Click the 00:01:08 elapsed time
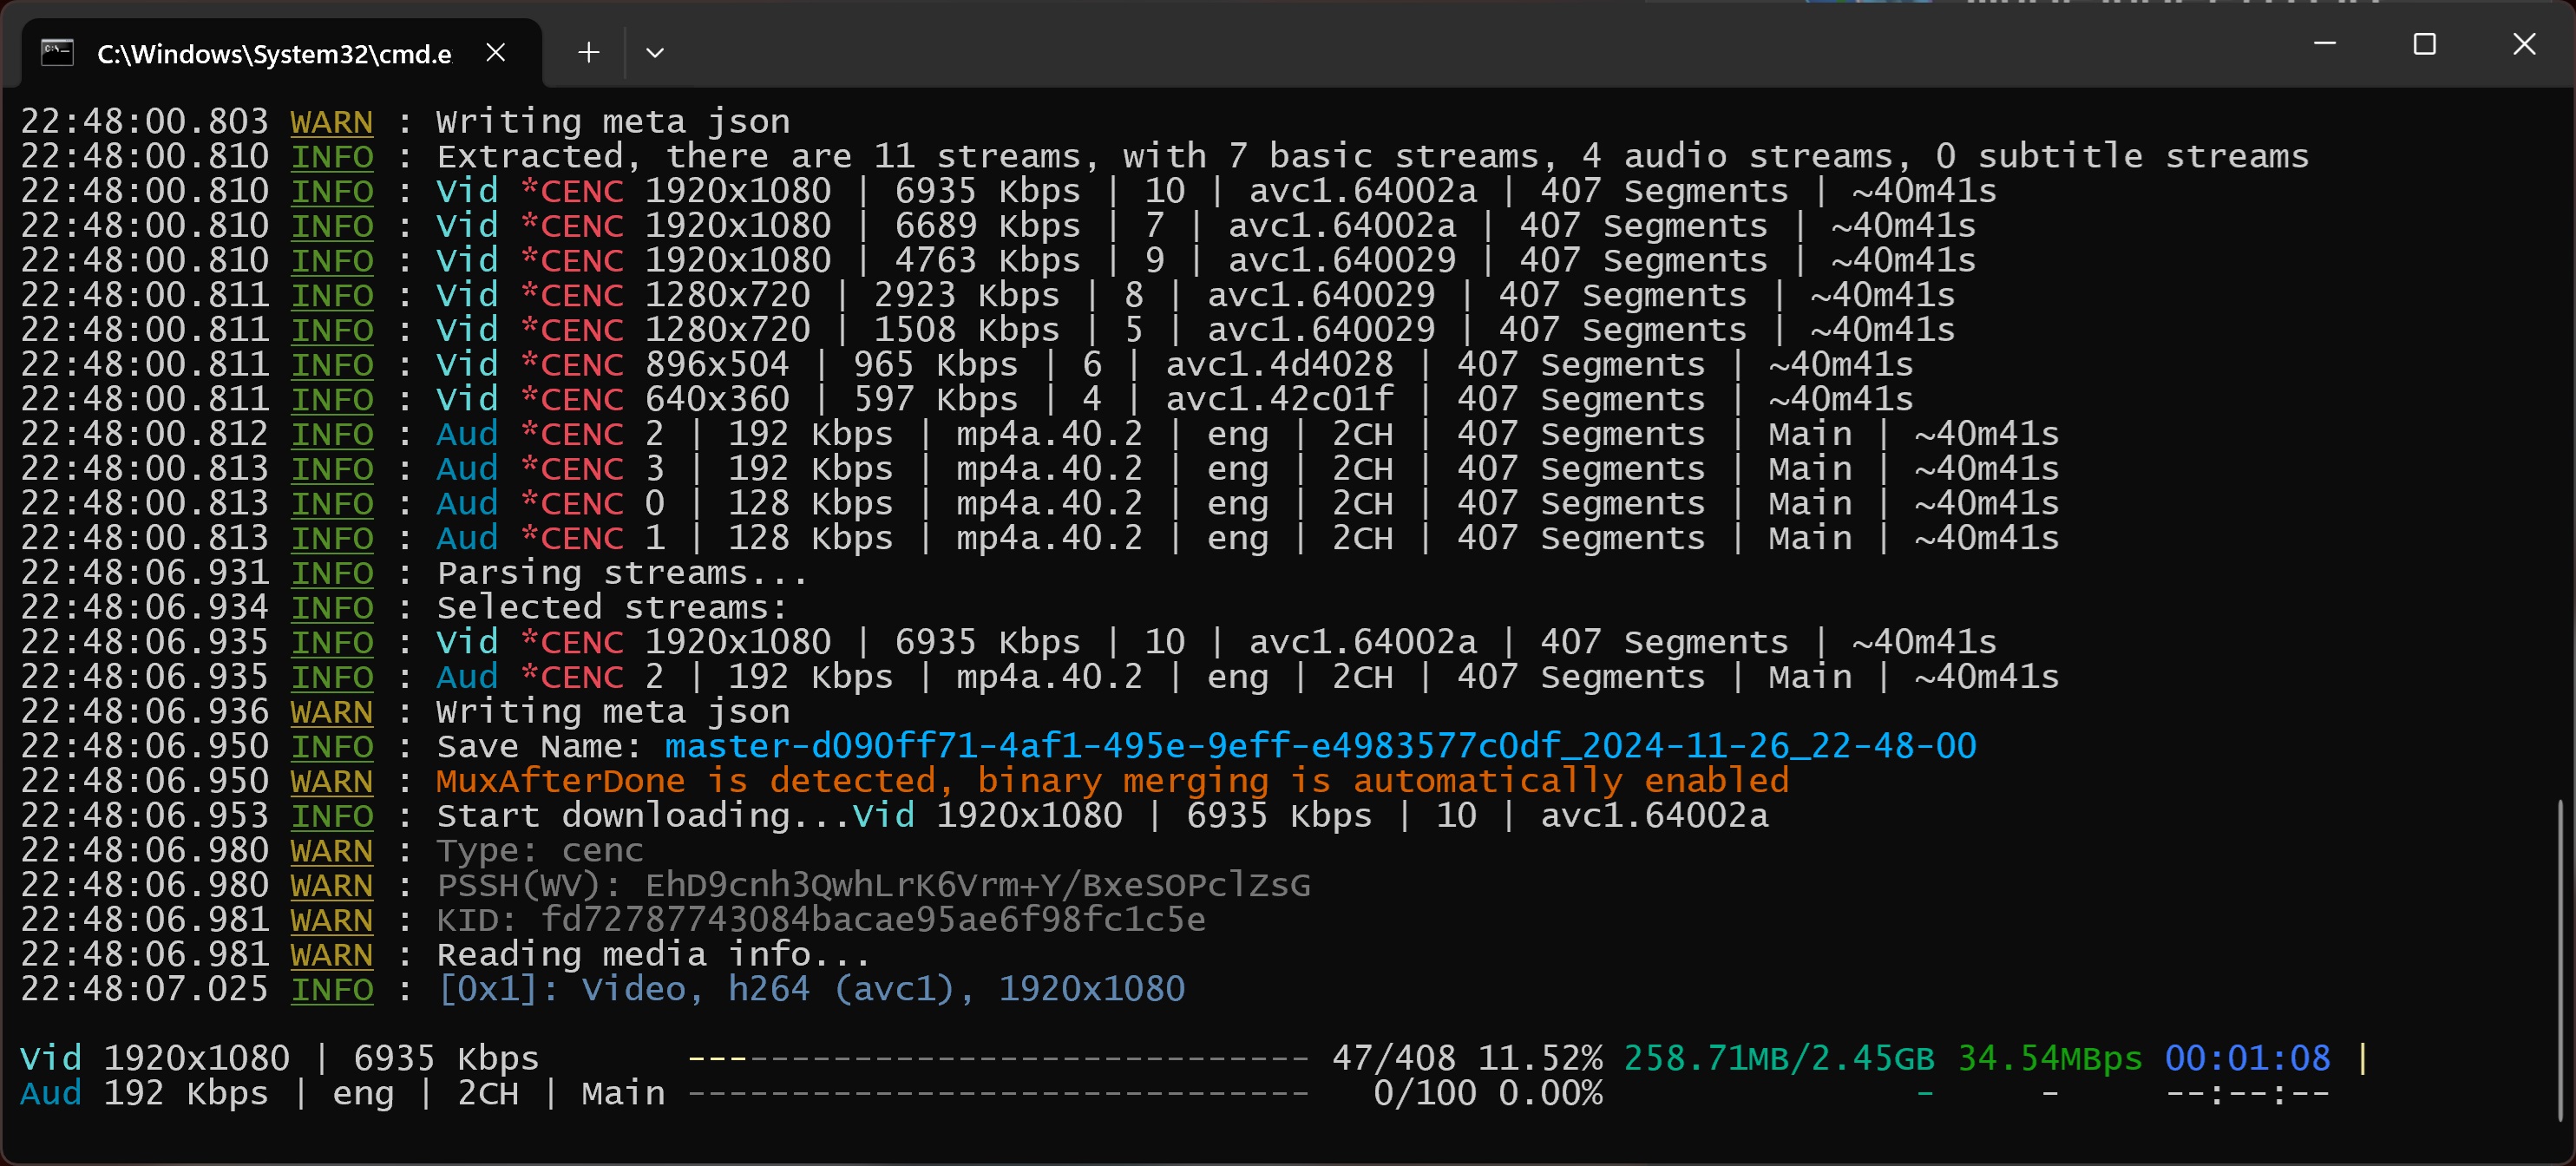The image size is (2576, 1166). click(2247, 1058)
